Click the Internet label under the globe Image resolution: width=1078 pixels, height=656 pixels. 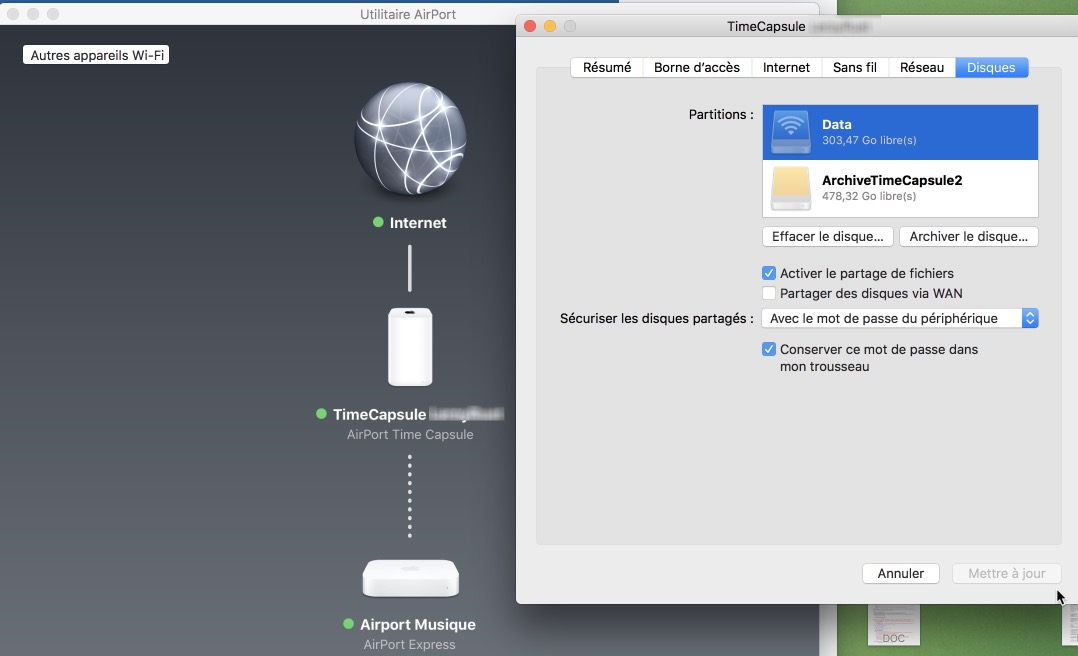[x=418, y=223]
